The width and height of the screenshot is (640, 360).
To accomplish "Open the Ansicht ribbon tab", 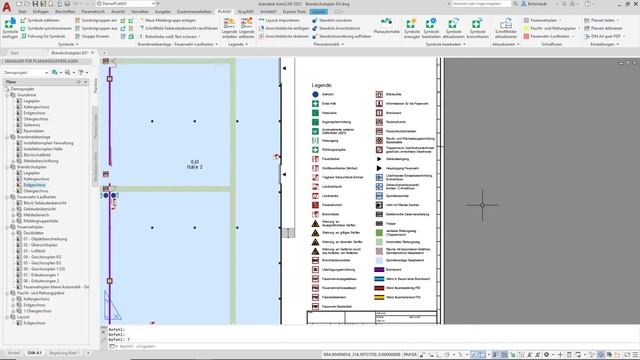I will [x=118, y=12].
